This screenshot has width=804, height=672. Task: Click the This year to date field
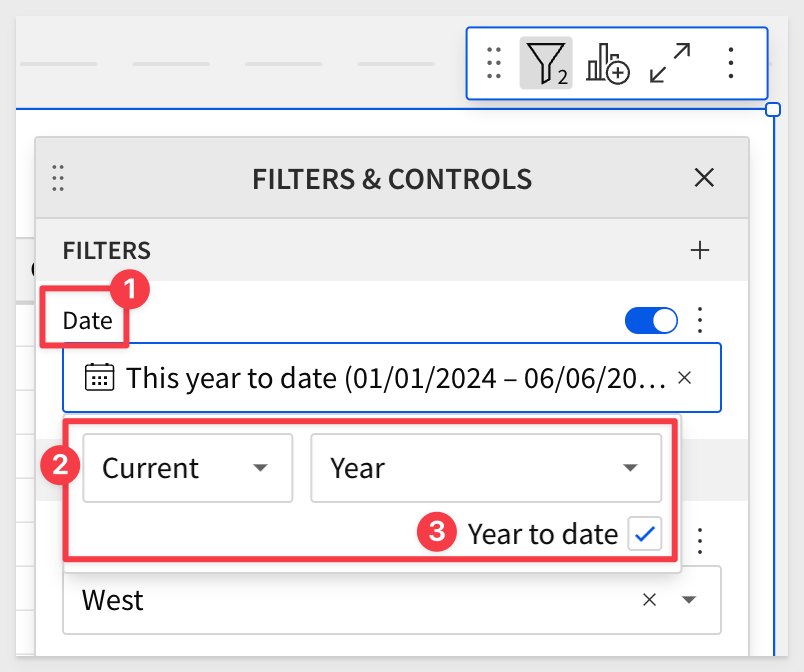coord(392,378)
